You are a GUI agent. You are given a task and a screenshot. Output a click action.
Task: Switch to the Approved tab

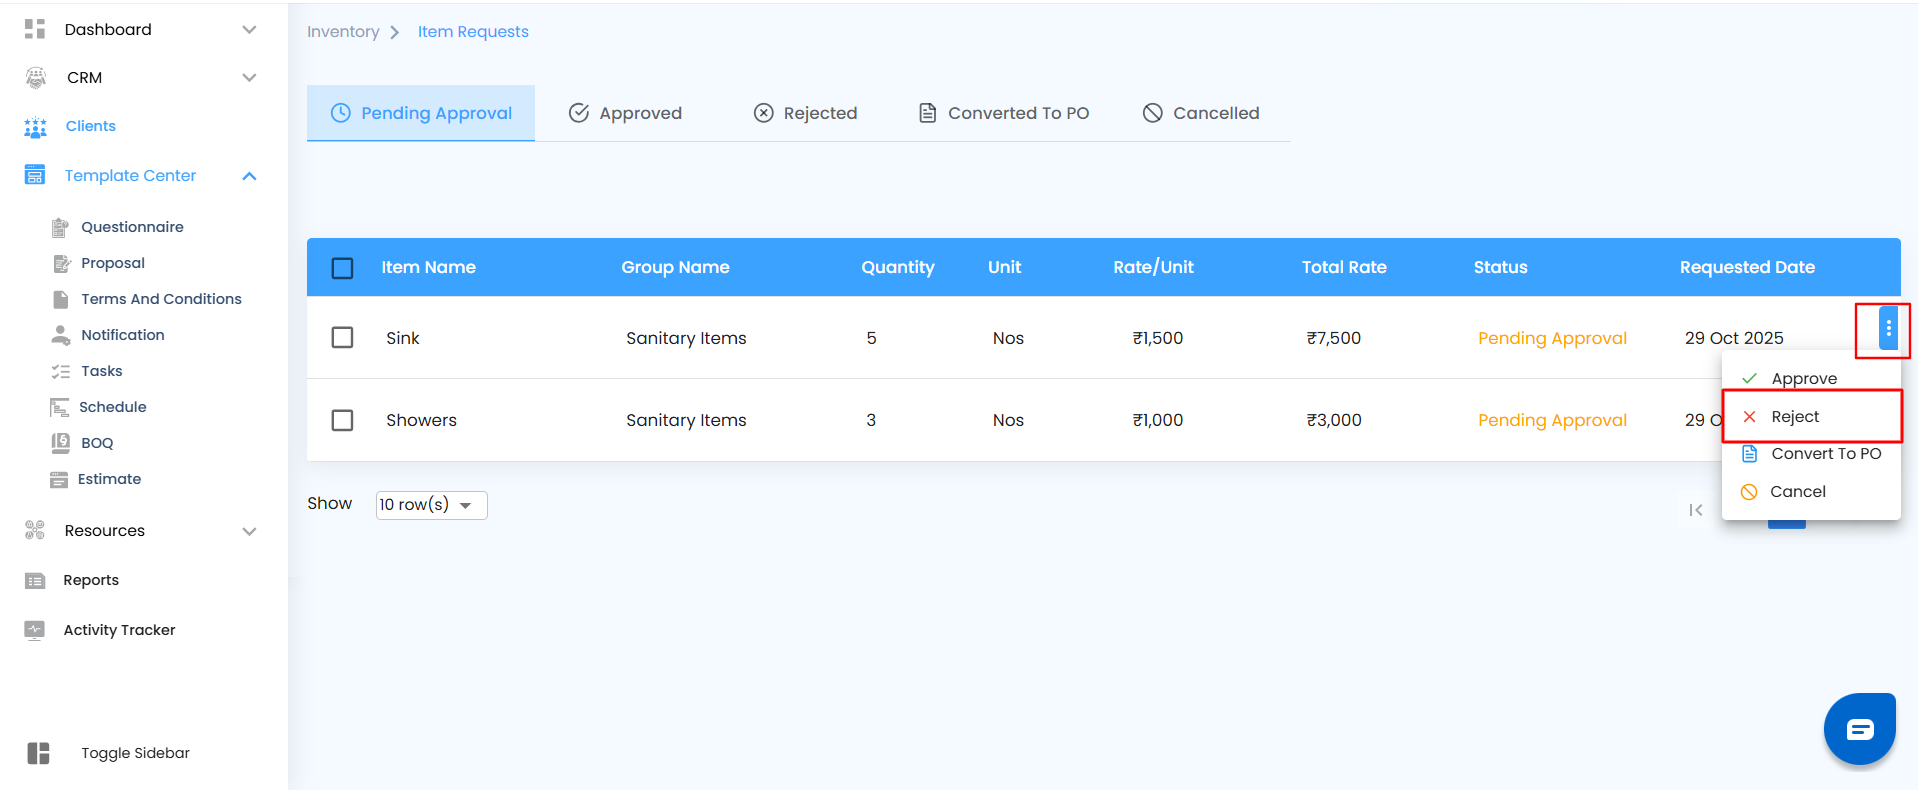point(625,113)
